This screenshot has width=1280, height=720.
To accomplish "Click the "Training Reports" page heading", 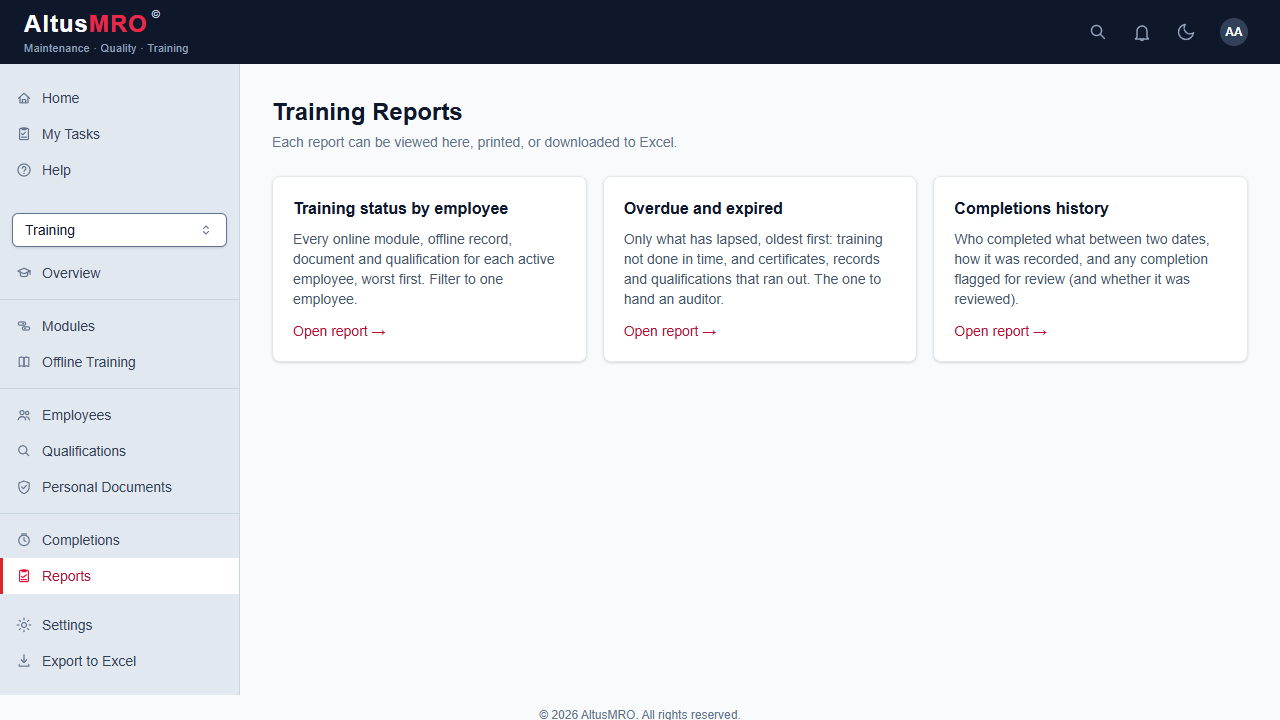I will 367,112.
